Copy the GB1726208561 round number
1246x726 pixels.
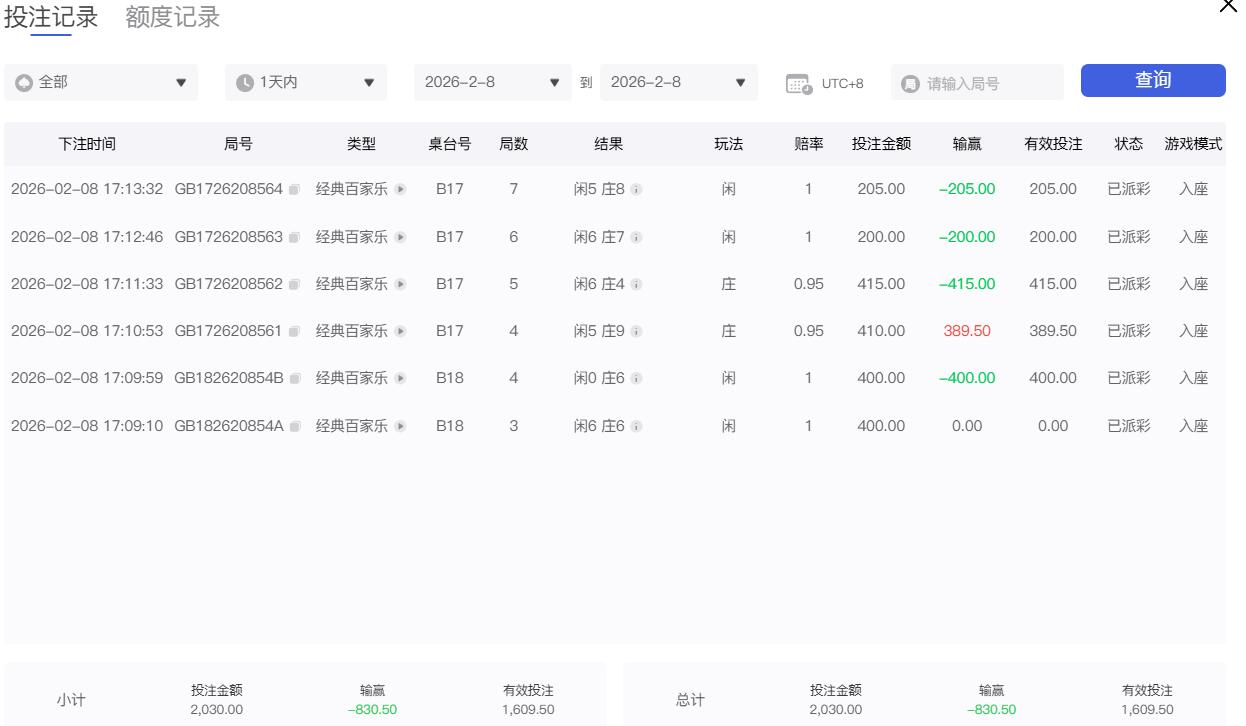pyautogui.click(x=294, y=332)
